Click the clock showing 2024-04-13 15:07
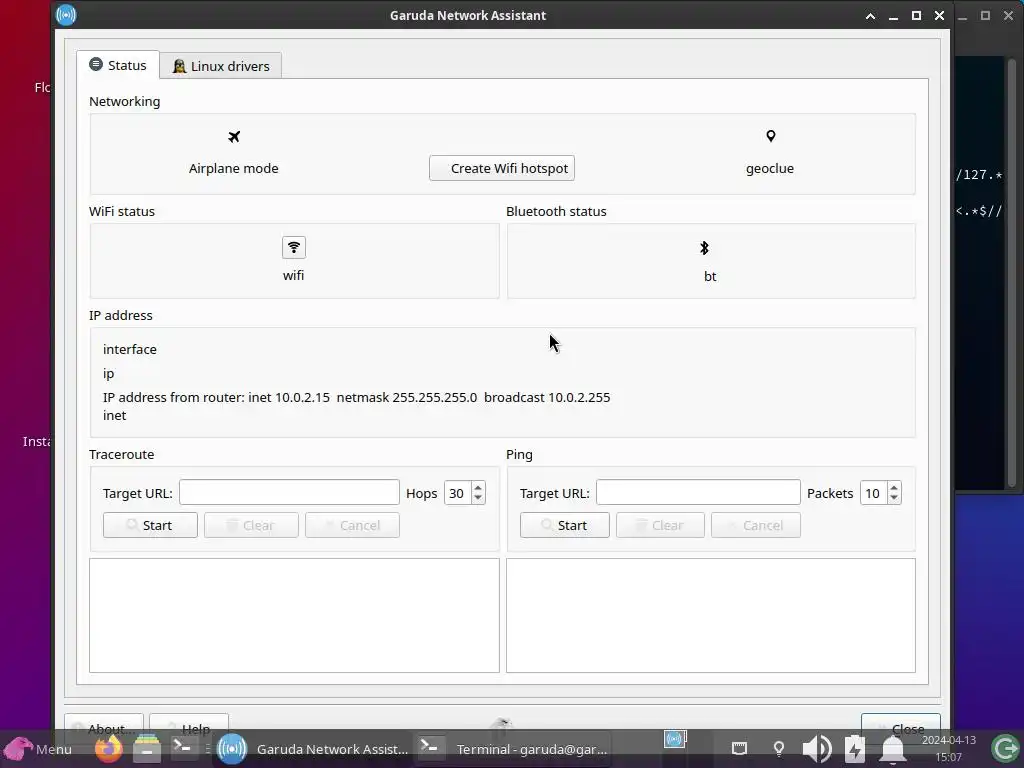The image size is (1024, 768). [948, 748]
